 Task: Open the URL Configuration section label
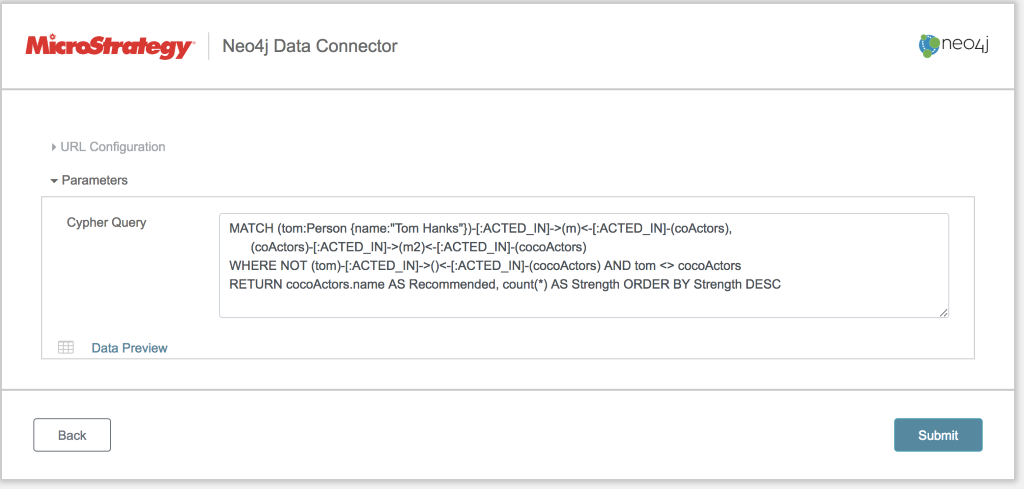coord(113,147)
